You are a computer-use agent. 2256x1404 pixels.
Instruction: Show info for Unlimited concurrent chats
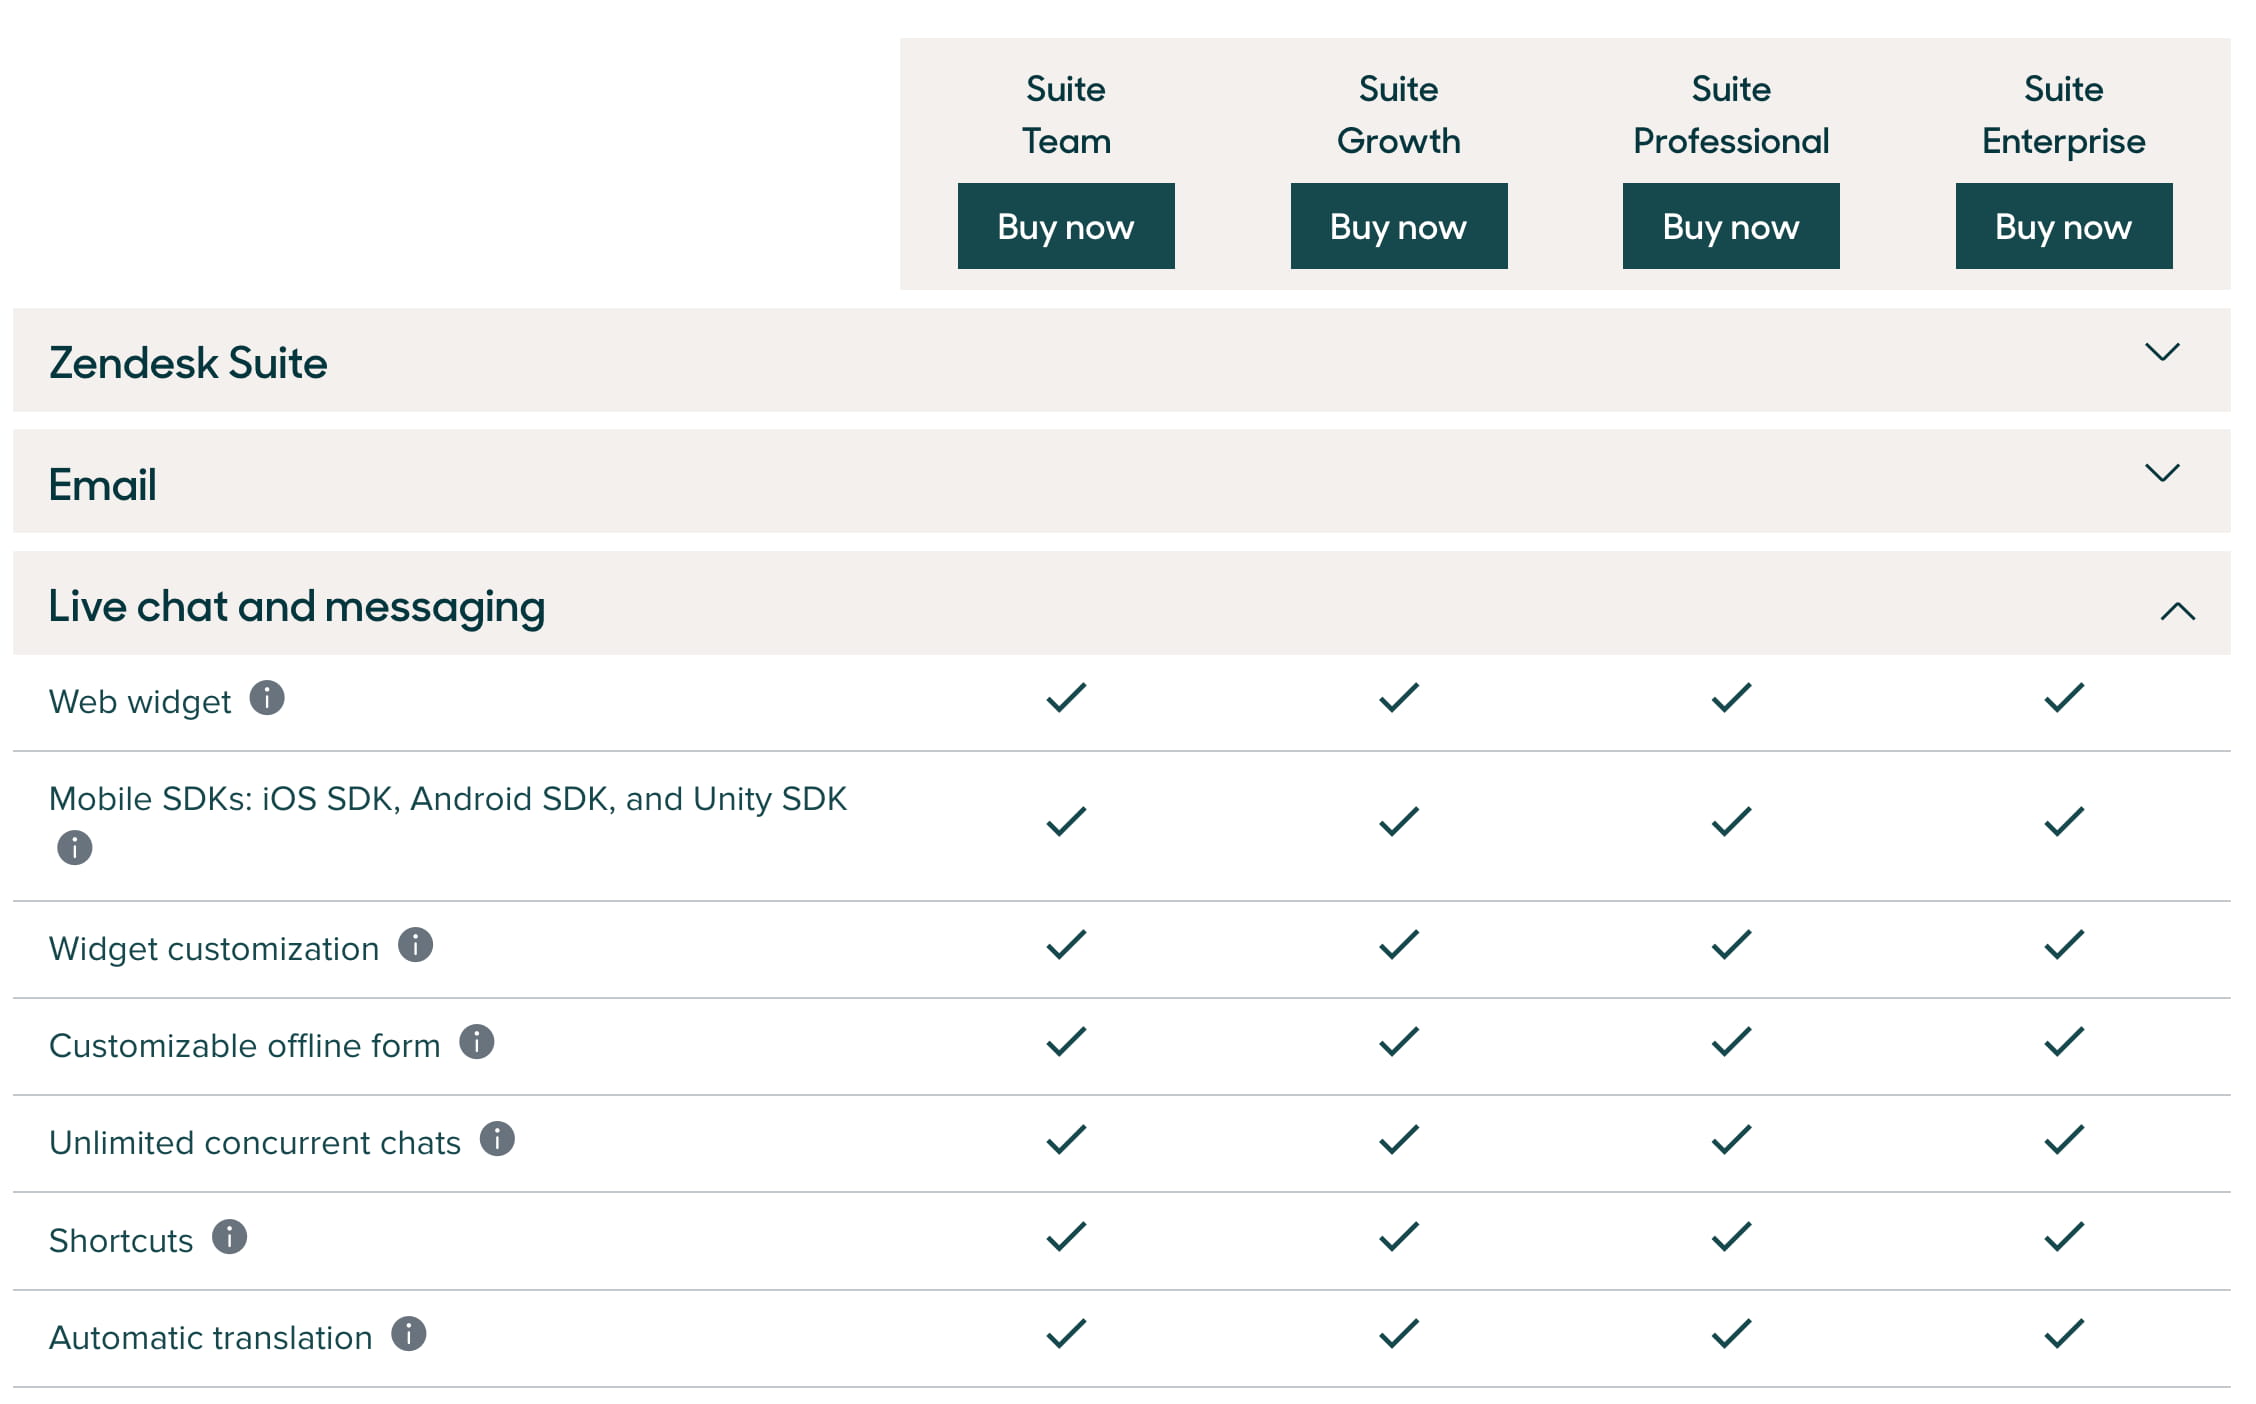(497, 1139)
